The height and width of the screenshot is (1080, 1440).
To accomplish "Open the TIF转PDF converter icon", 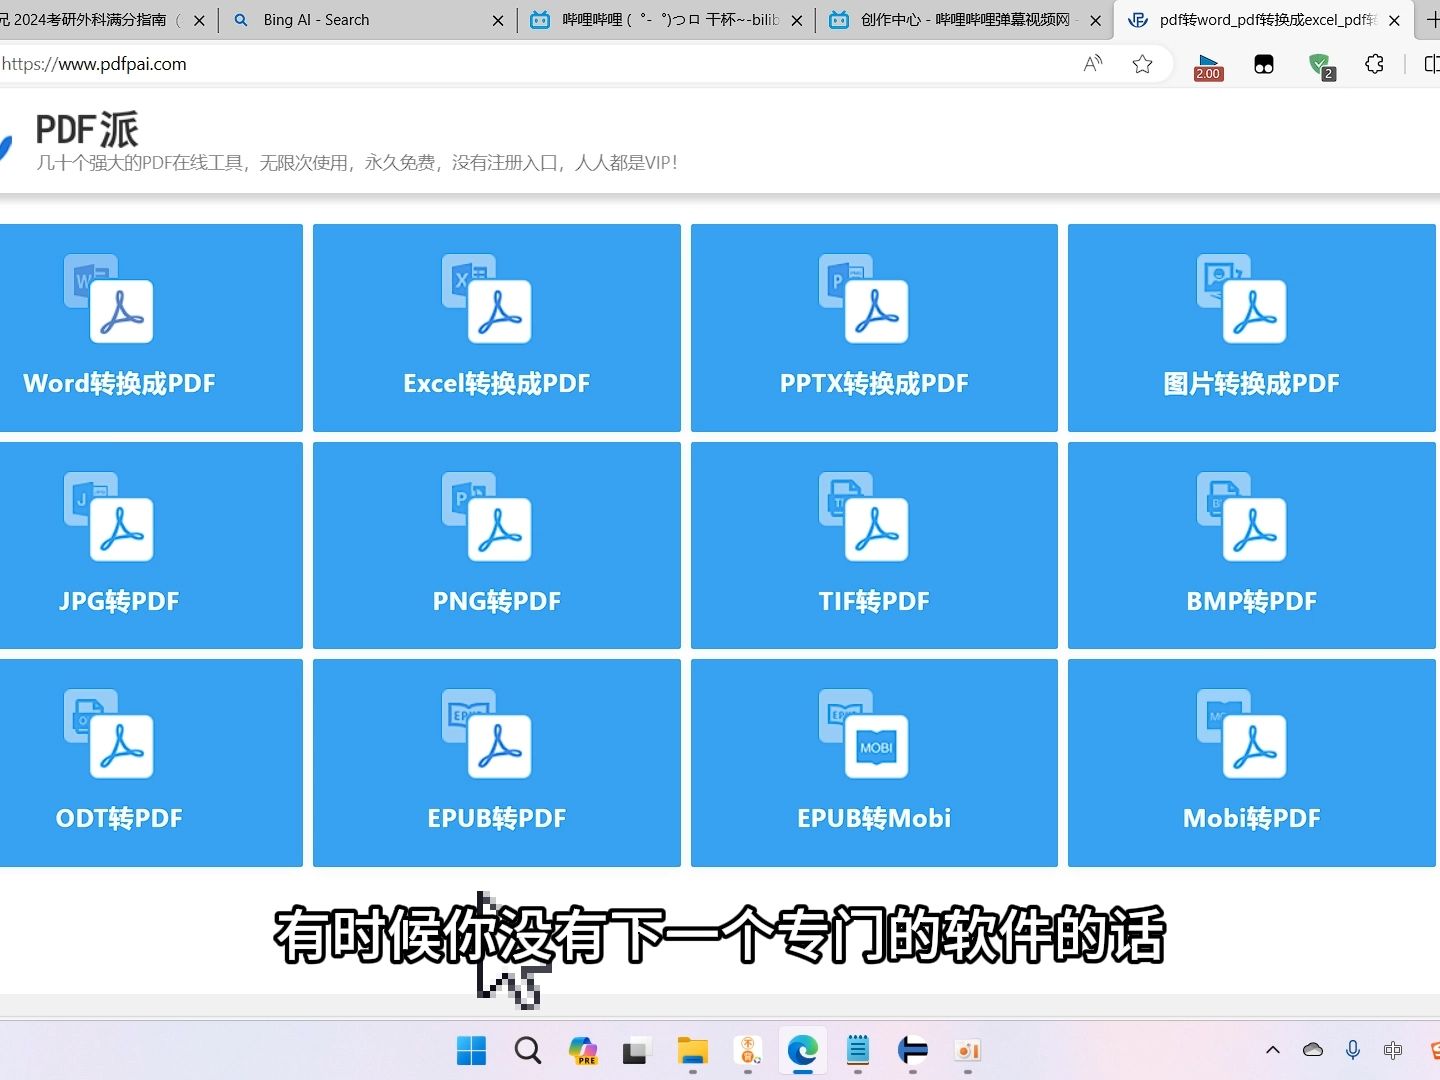I will [864, 517].
